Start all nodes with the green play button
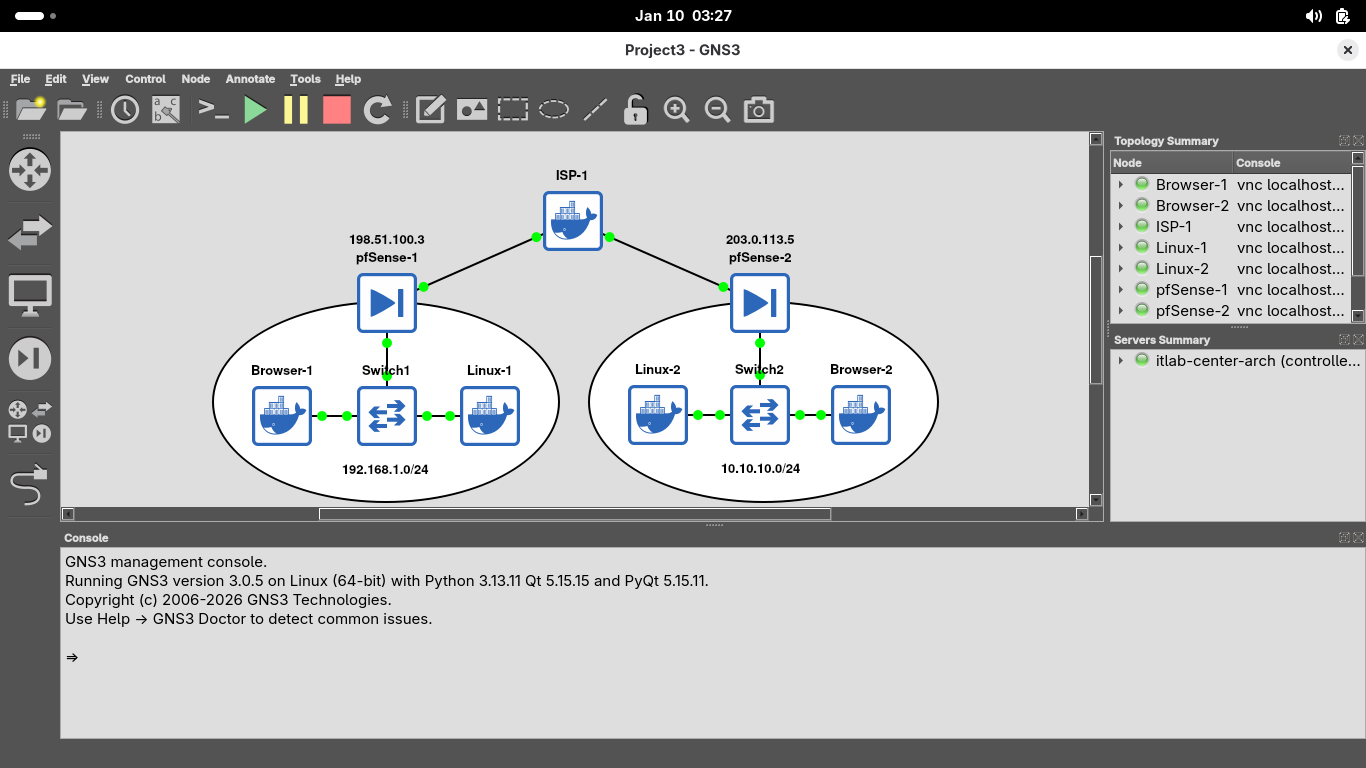Image resolution: width=1366 pixels, height=768 pixels. (x=255, y=110)
